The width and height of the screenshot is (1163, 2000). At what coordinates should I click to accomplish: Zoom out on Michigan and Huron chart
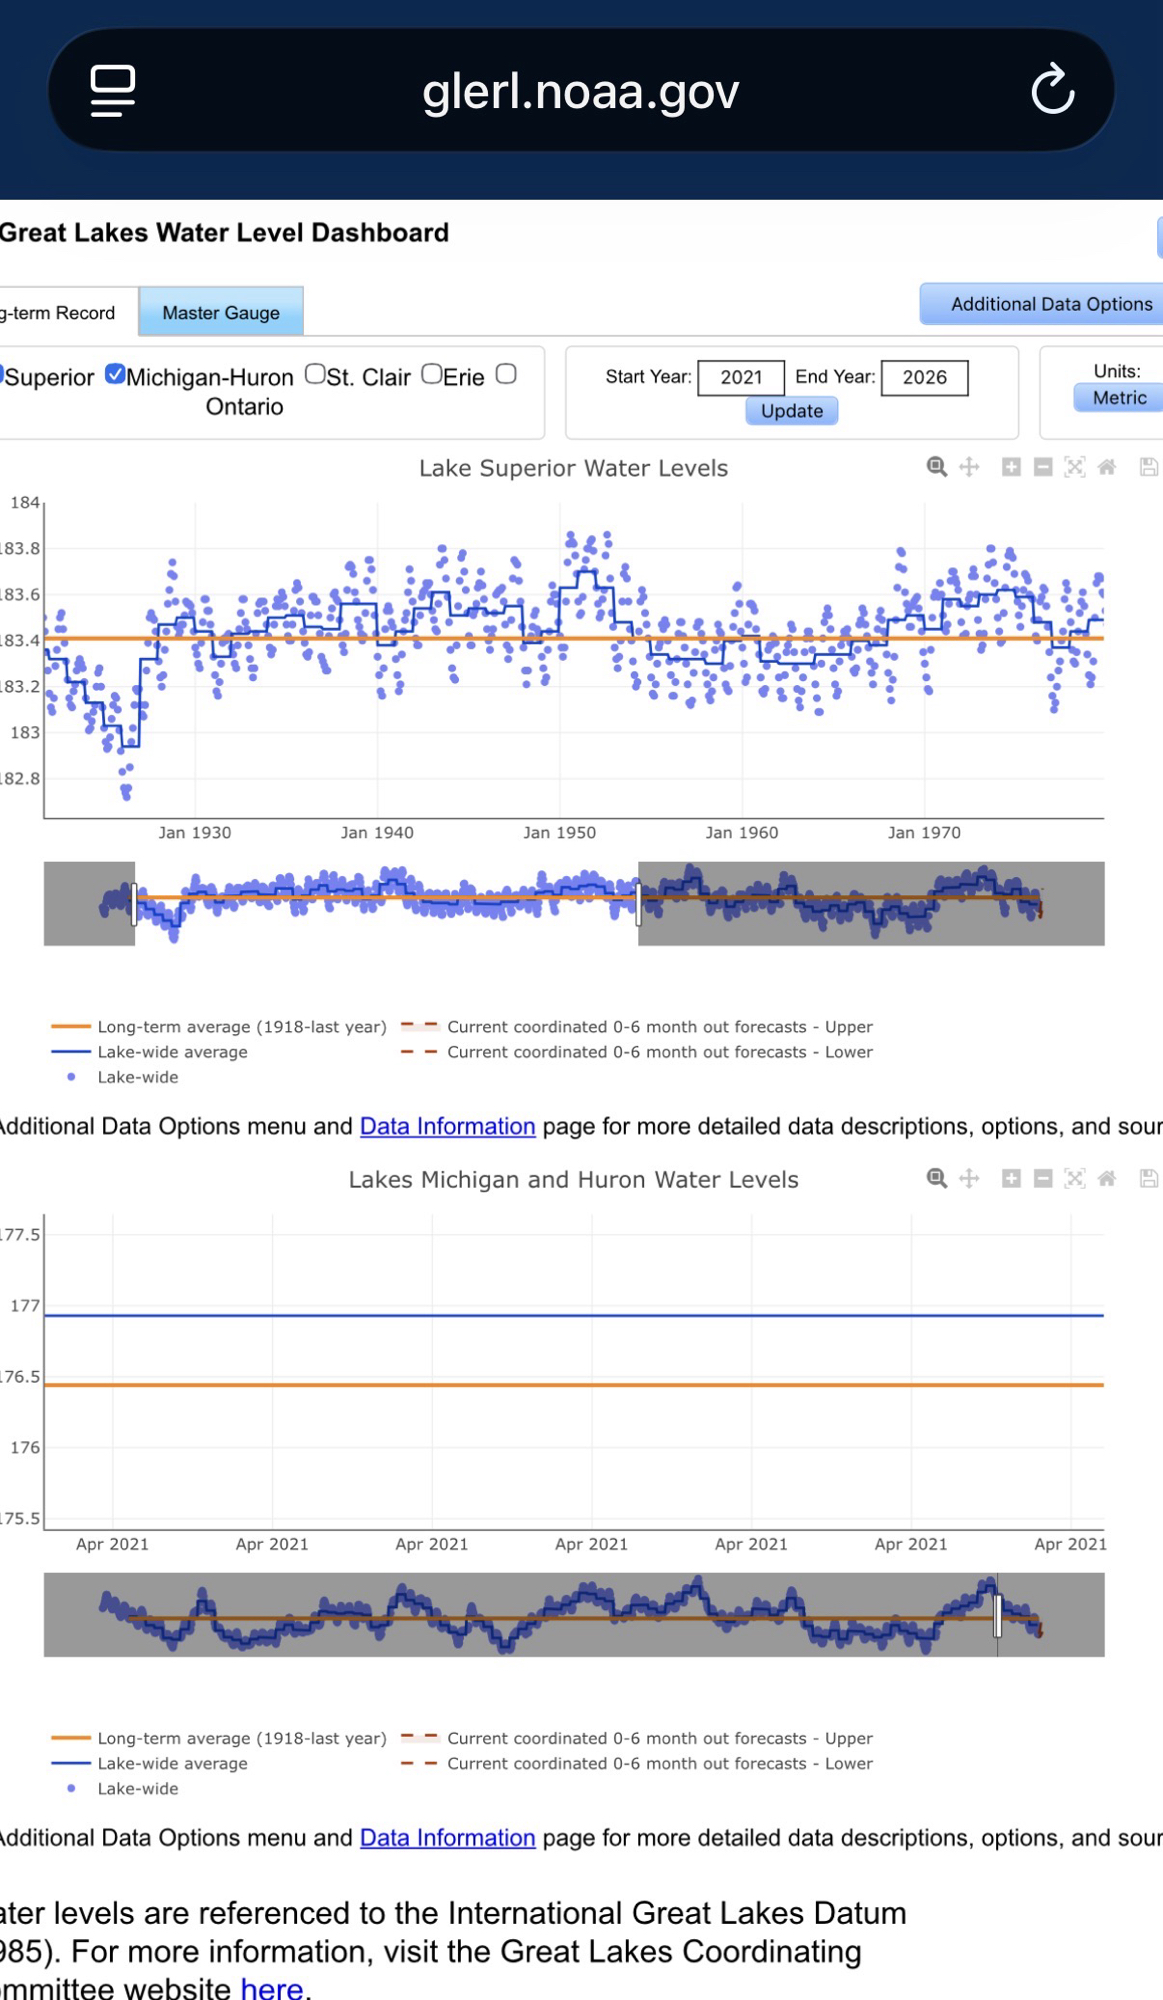1043,1179
